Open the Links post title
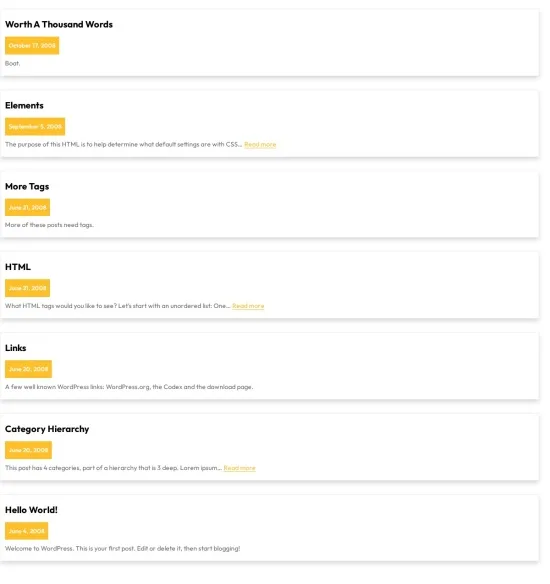This screenshot has width=550, height=584. pyautogui.click(x=16, y=348)
